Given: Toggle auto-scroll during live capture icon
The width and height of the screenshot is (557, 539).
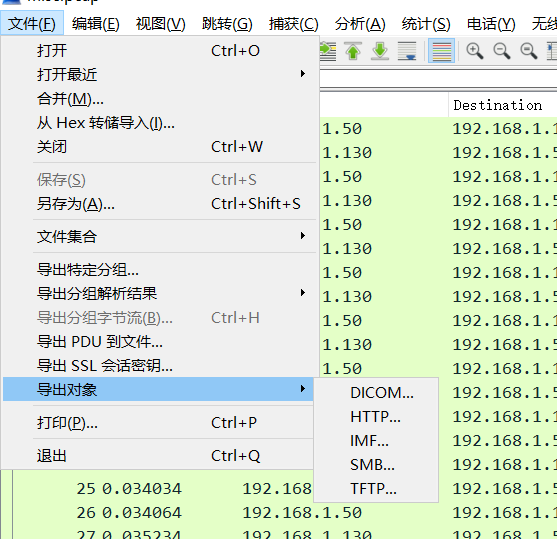Looking at the screenshot, I should coord(407,51).
